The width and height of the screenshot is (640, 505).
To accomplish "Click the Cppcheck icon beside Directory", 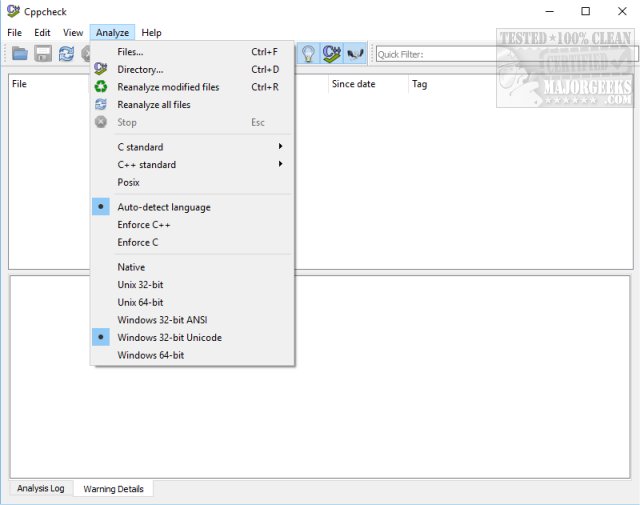I will [100, 69].
